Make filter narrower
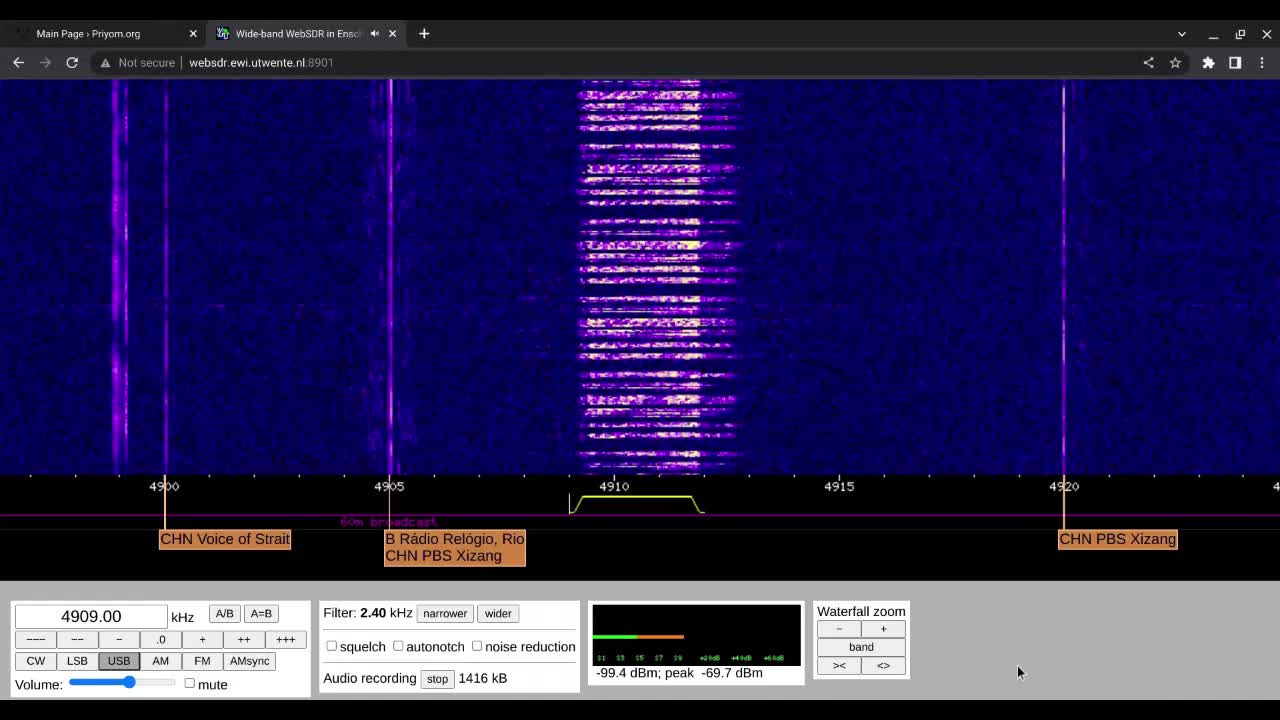Viewport: 1280px width, 720px height. [445, 613]
